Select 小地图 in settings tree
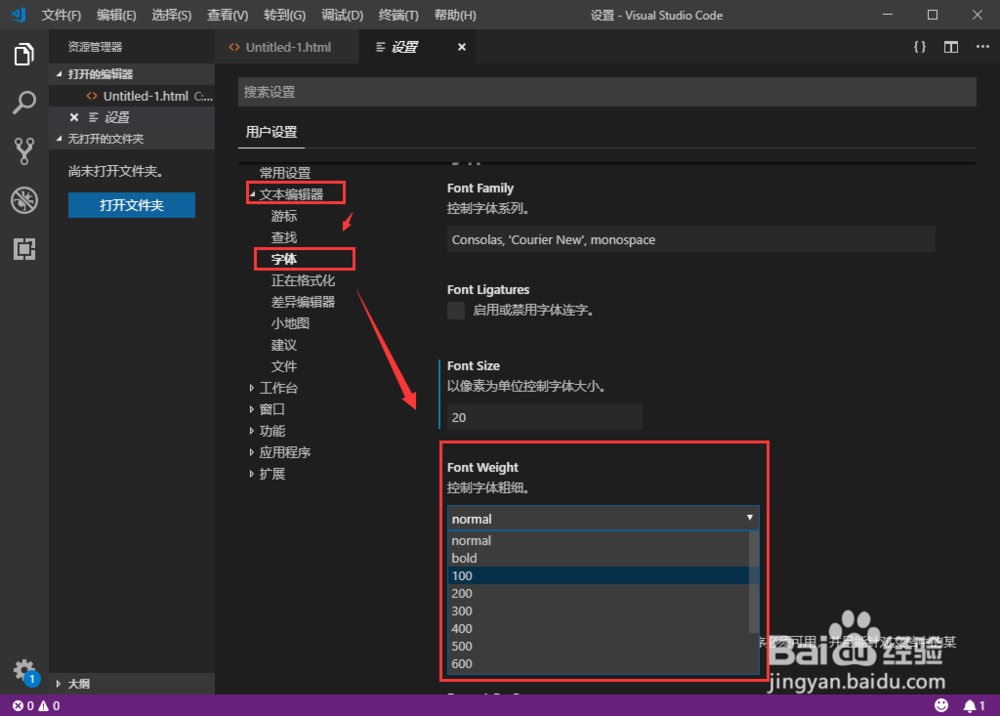1000x716 pixels. click(290, 323)
